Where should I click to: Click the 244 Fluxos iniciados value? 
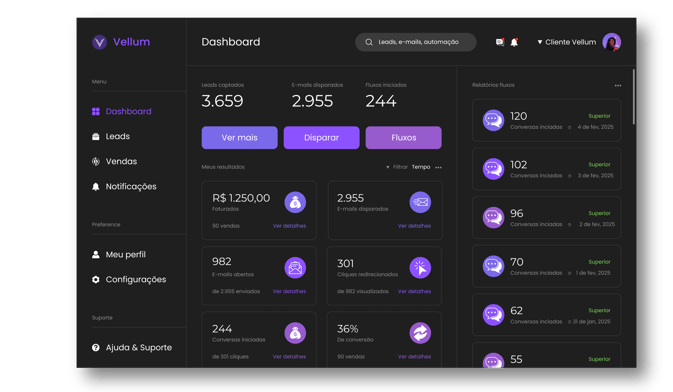click(x=381, y=101)
